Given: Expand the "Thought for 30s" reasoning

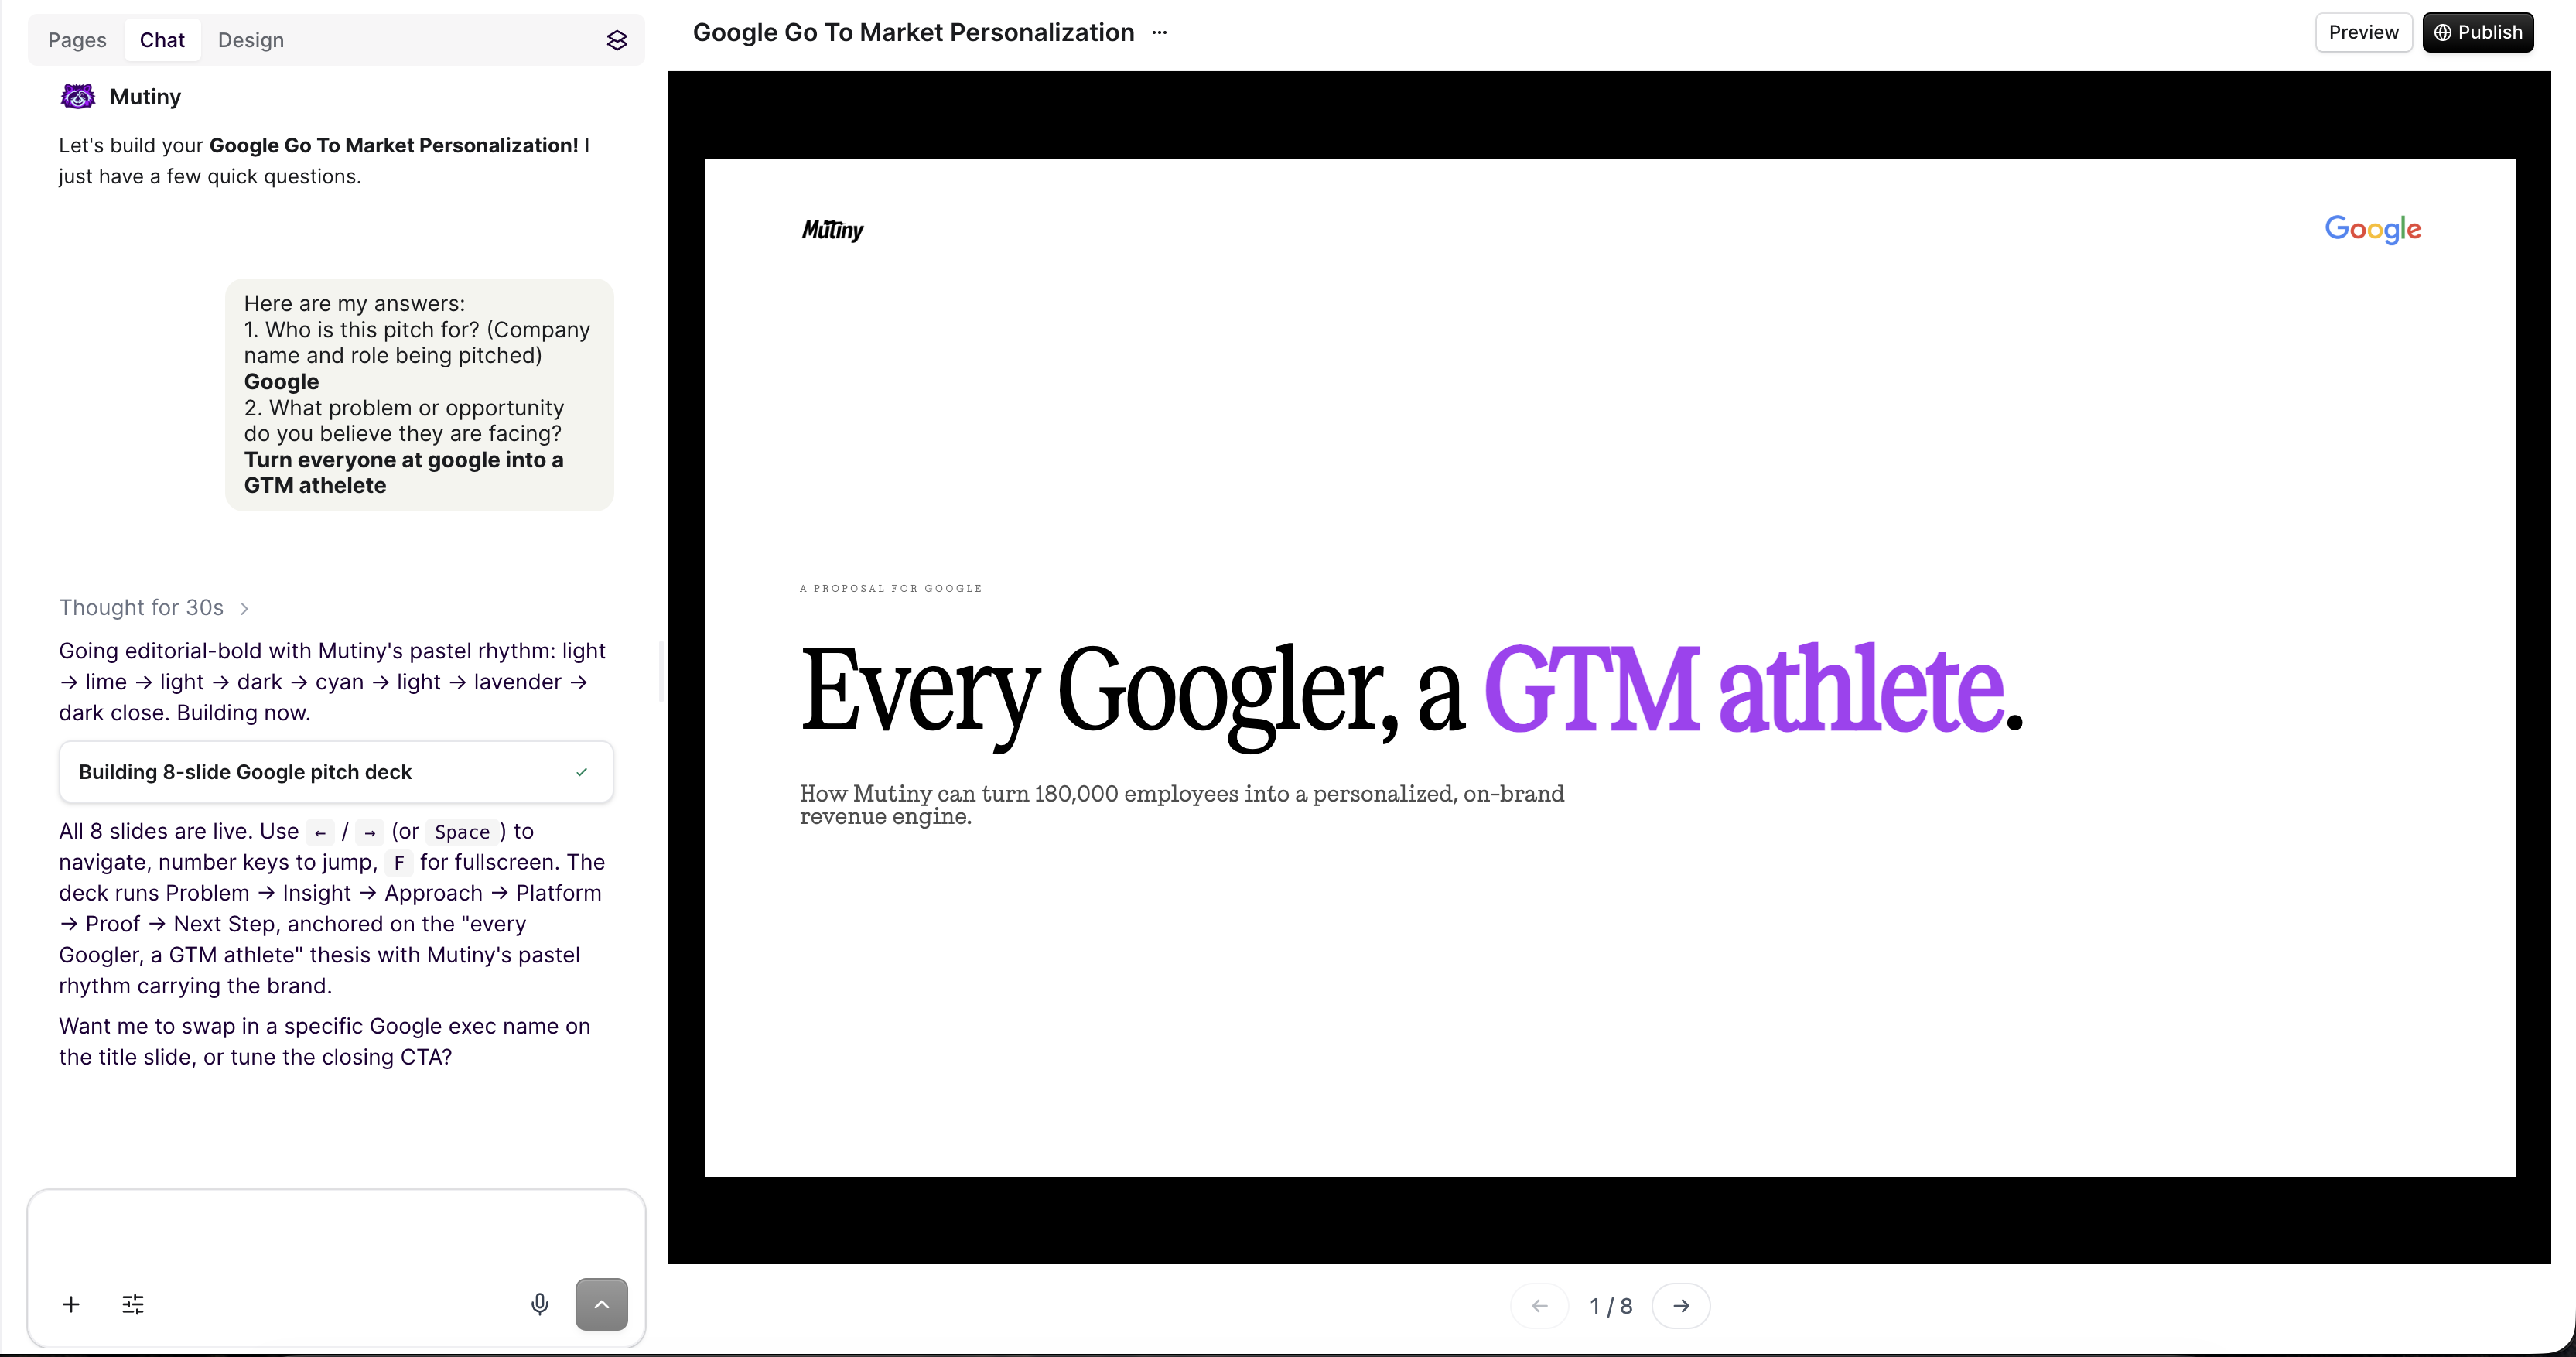Looking at the screenshot, I should pyautogui.click(x=154, y=607).
